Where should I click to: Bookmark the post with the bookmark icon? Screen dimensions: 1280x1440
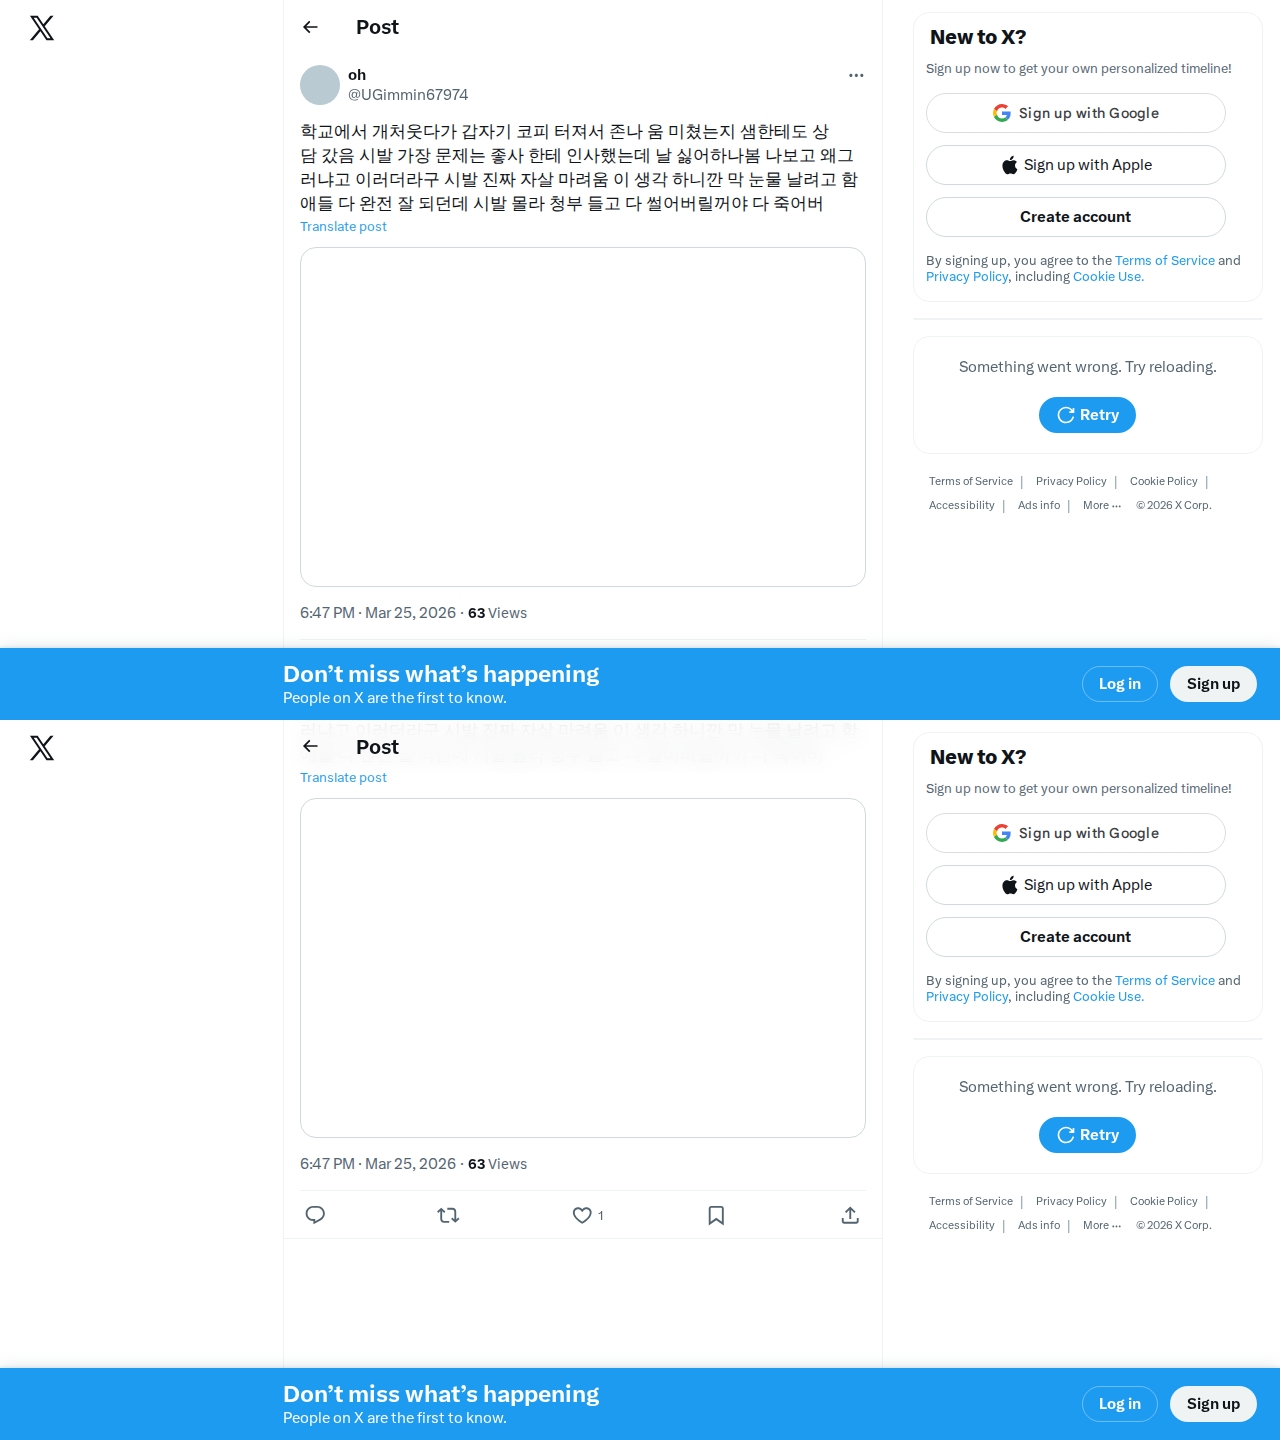click(716, 1215)
